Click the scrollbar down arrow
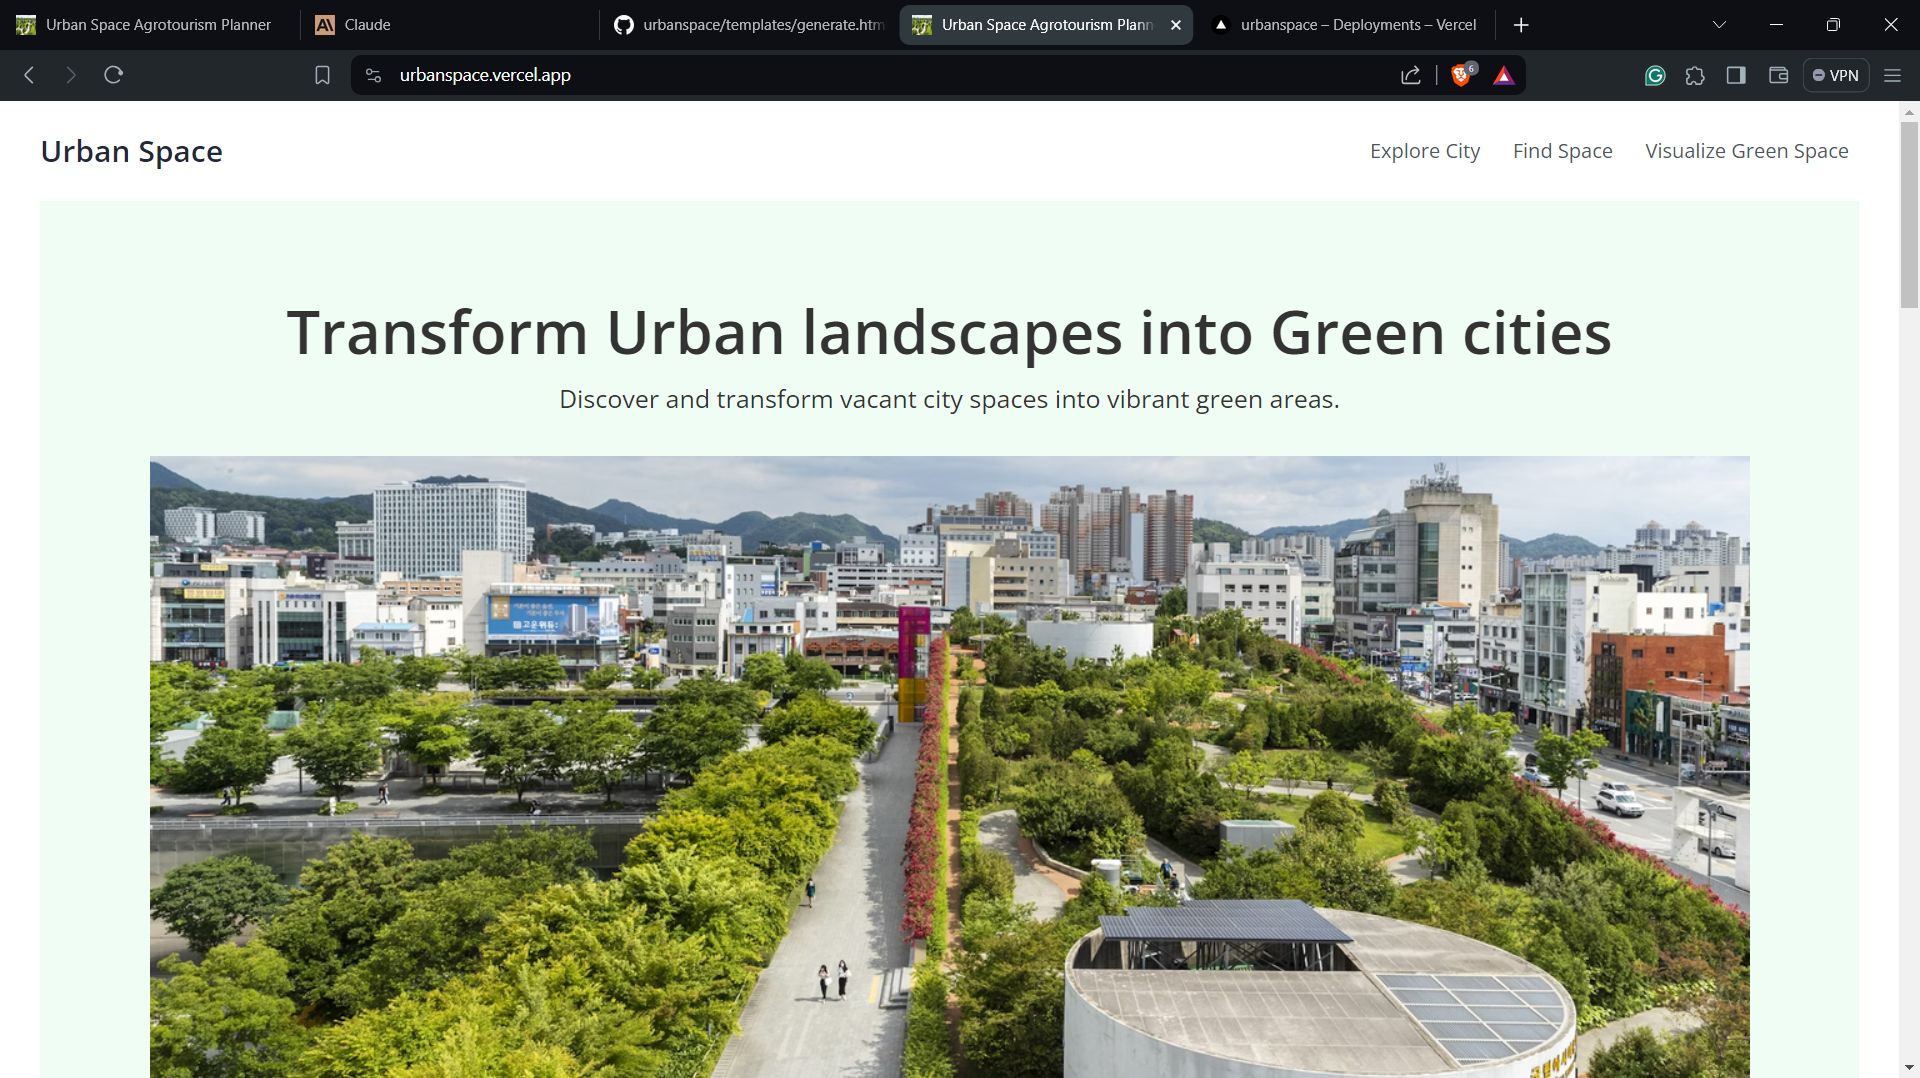This screenshot has height=1078, width=1920. tap(1909, 1068)
